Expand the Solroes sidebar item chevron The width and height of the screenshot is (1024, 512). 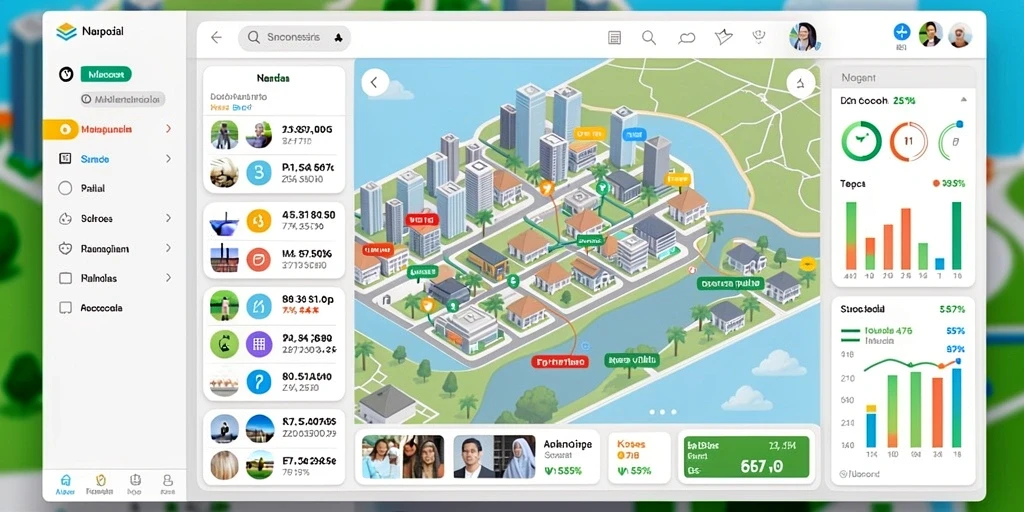[x=168, y=218]
